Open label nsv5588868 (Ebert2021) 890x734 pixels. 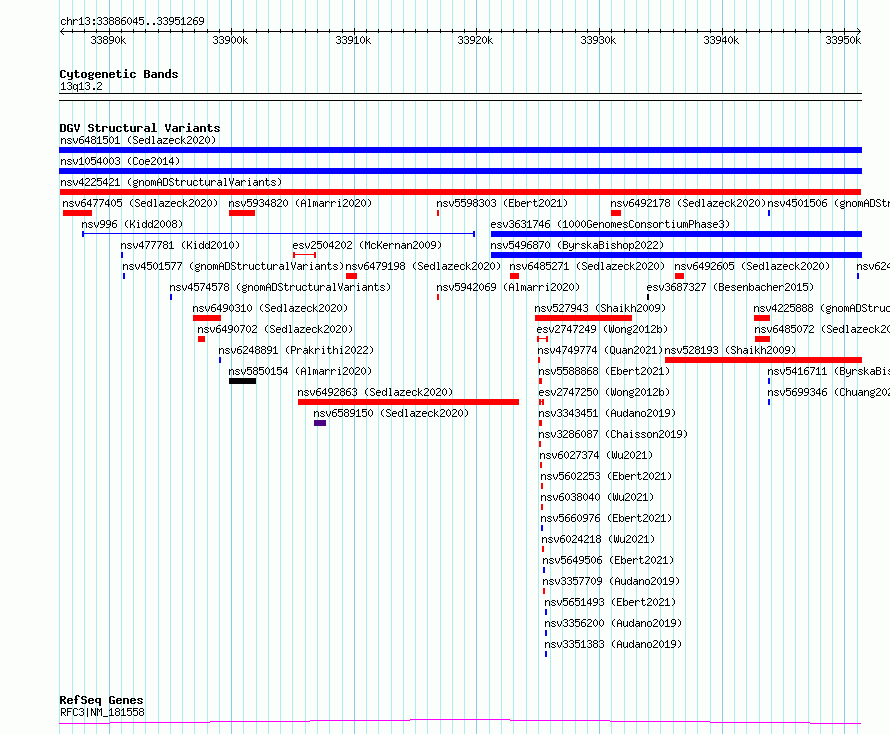604,371
